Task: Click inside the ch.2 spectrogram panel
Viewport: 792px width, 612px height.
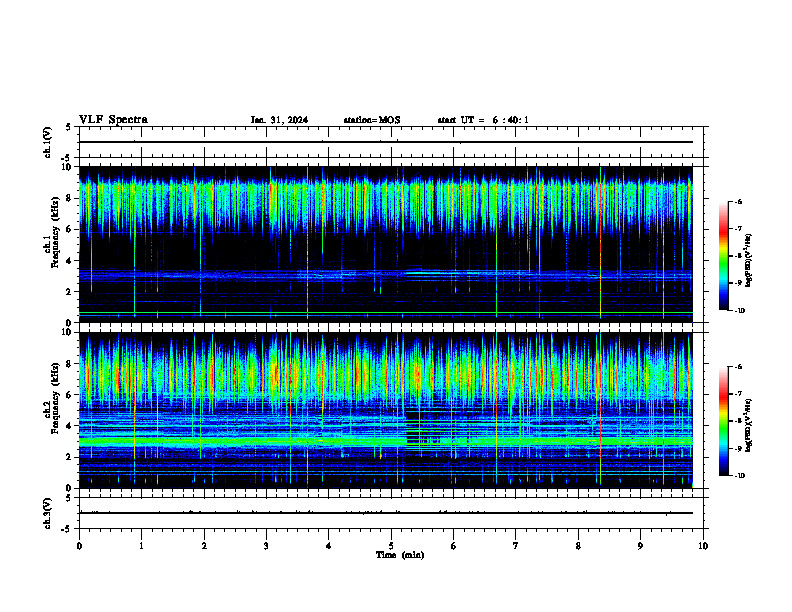Action: click(386, 410)
